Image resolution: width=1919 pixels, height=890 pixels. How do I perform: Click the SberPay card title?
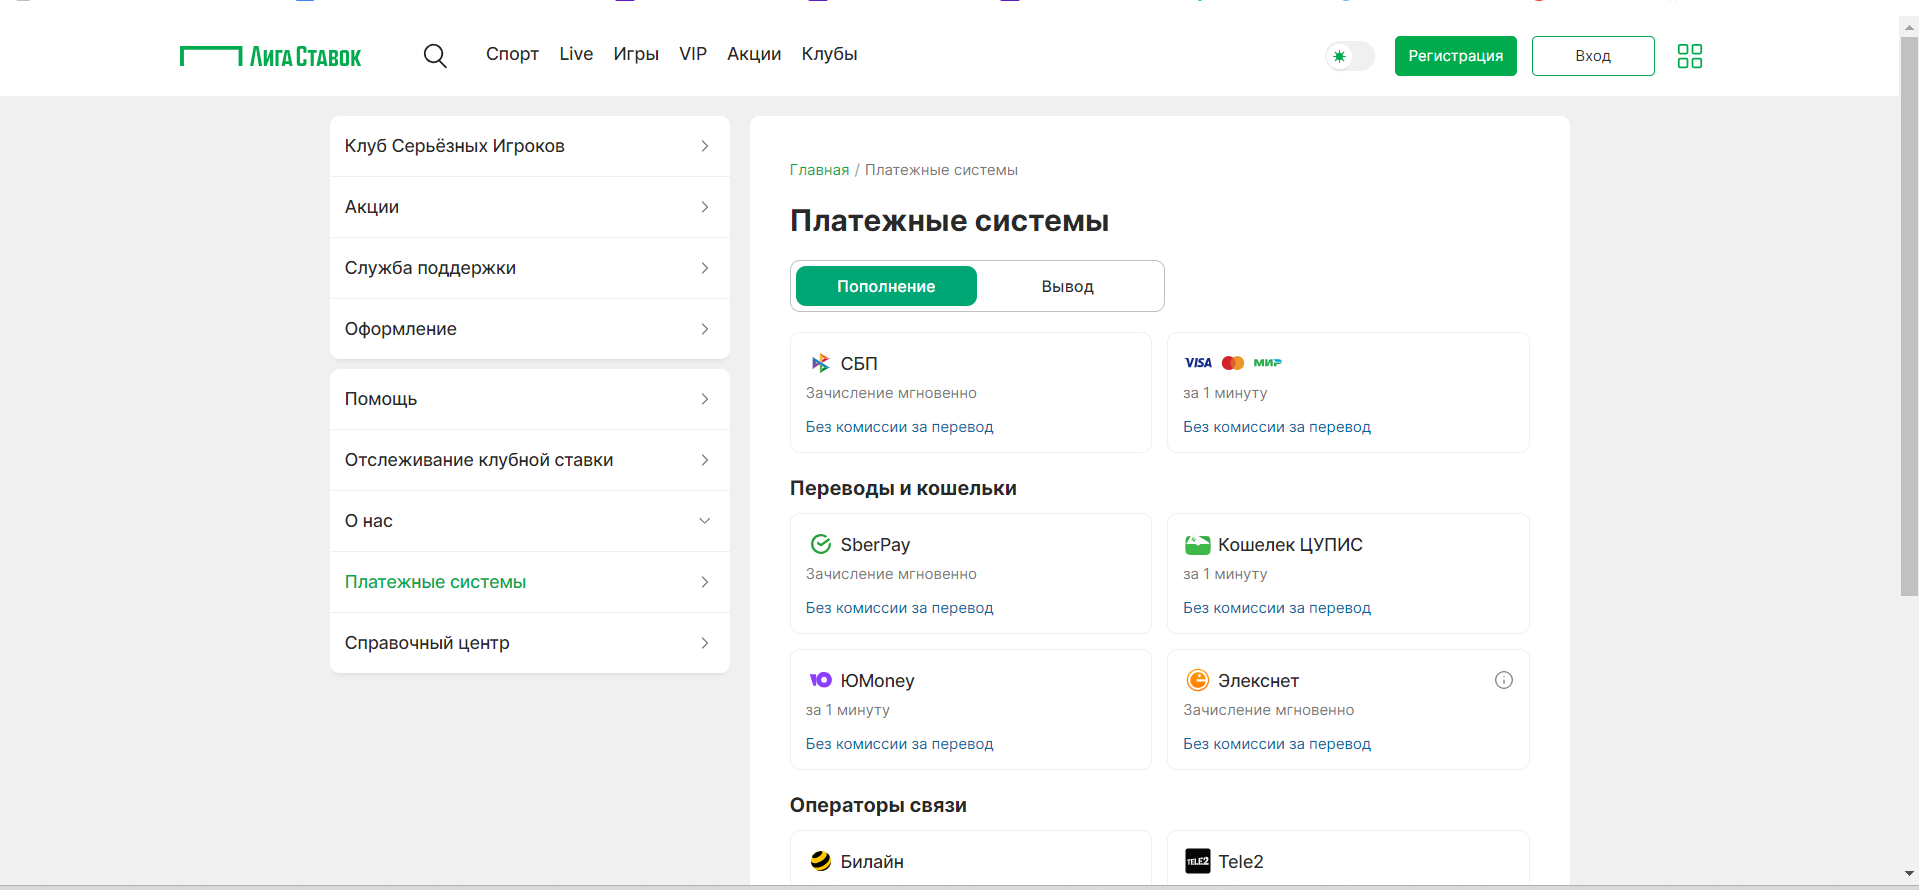click(x=875, y=545)
